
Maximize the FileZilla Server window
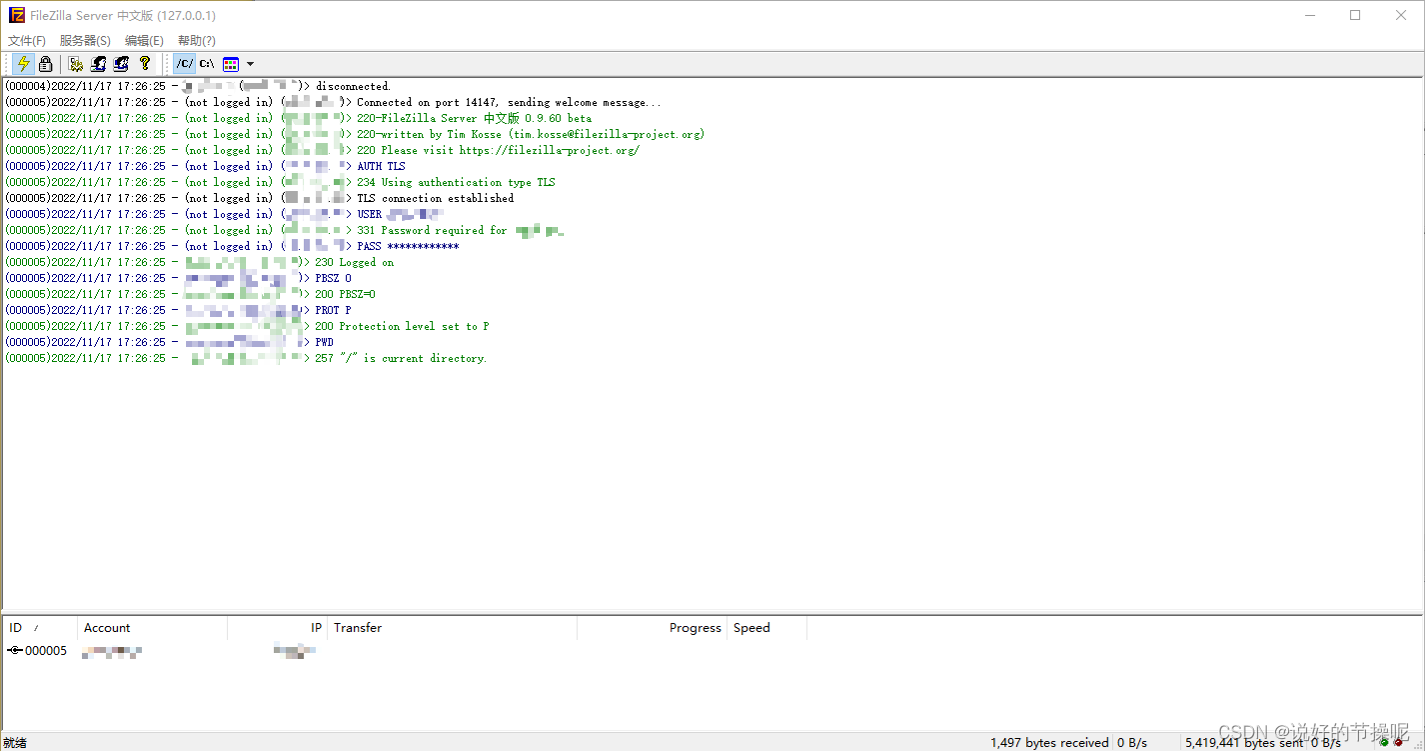(x=1355, y=15)
